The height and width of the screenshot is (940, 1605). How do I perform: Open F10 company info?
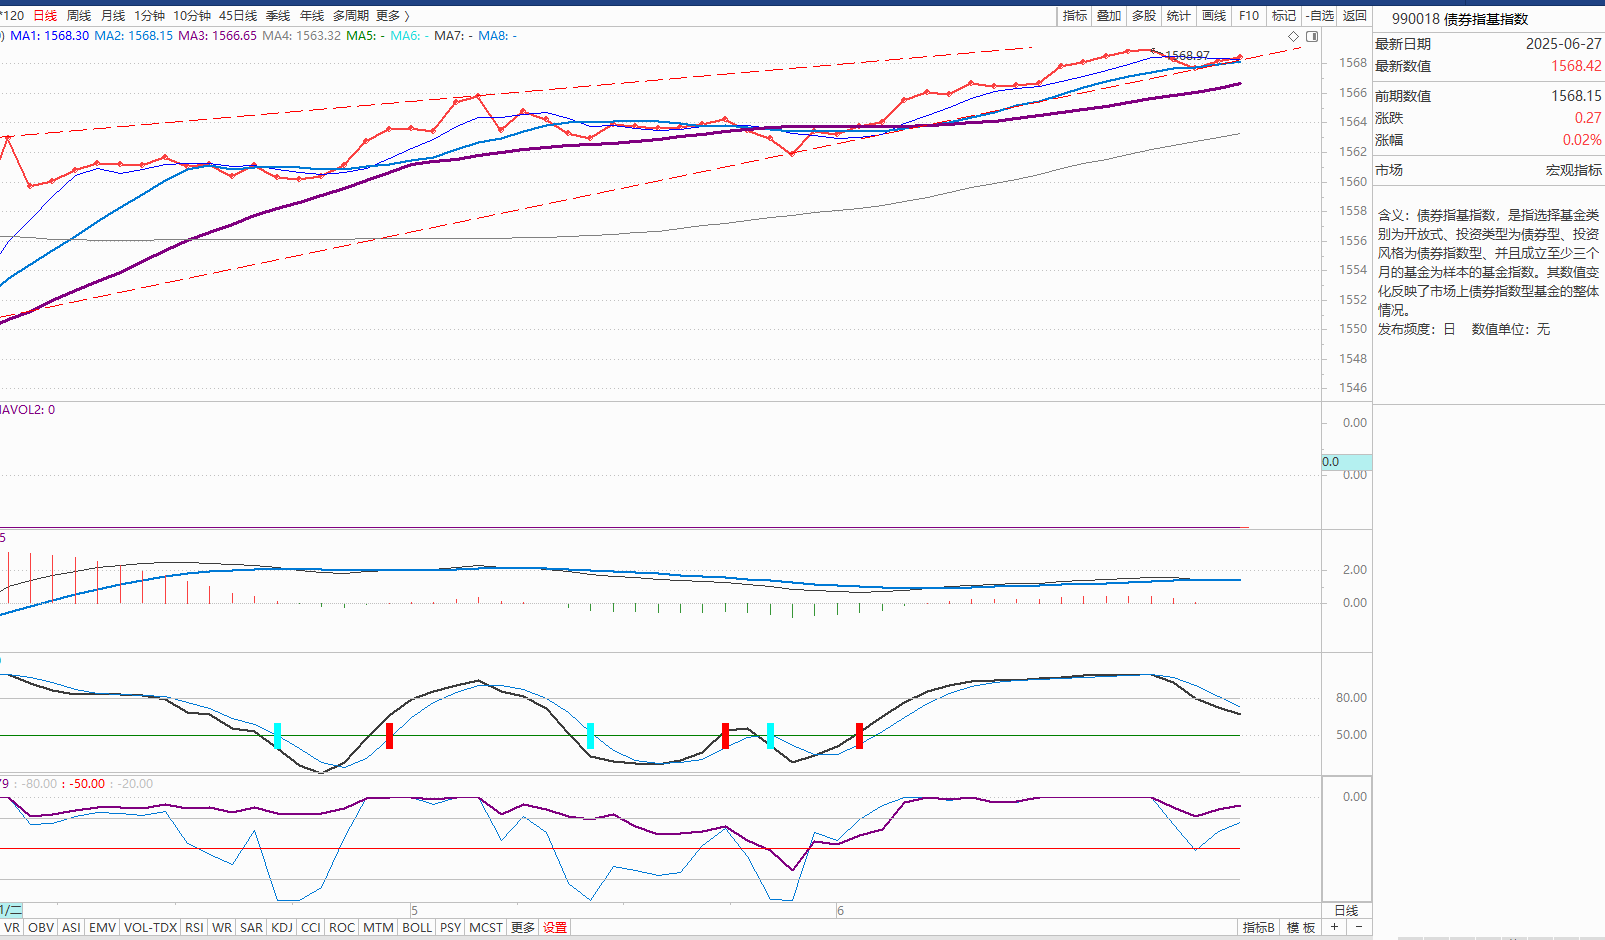(1249, 16)
